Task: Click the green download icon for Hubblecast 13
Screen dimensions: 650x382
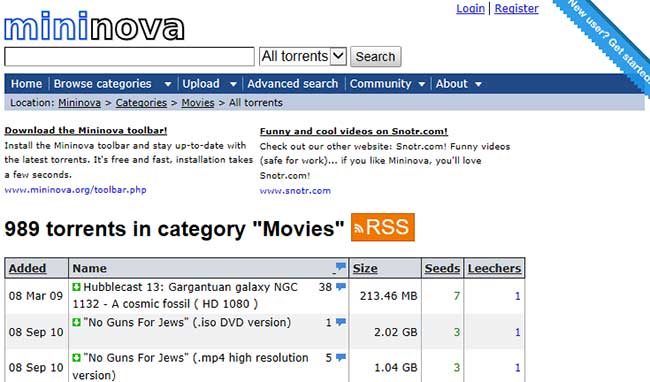Action: [x=76, y=287]
